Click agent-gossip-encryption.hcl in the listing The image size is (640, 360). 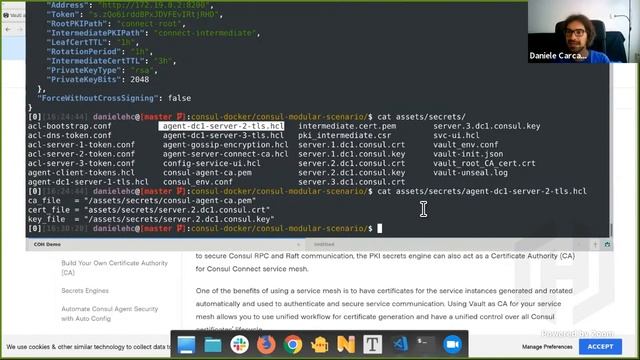[225, 145]
